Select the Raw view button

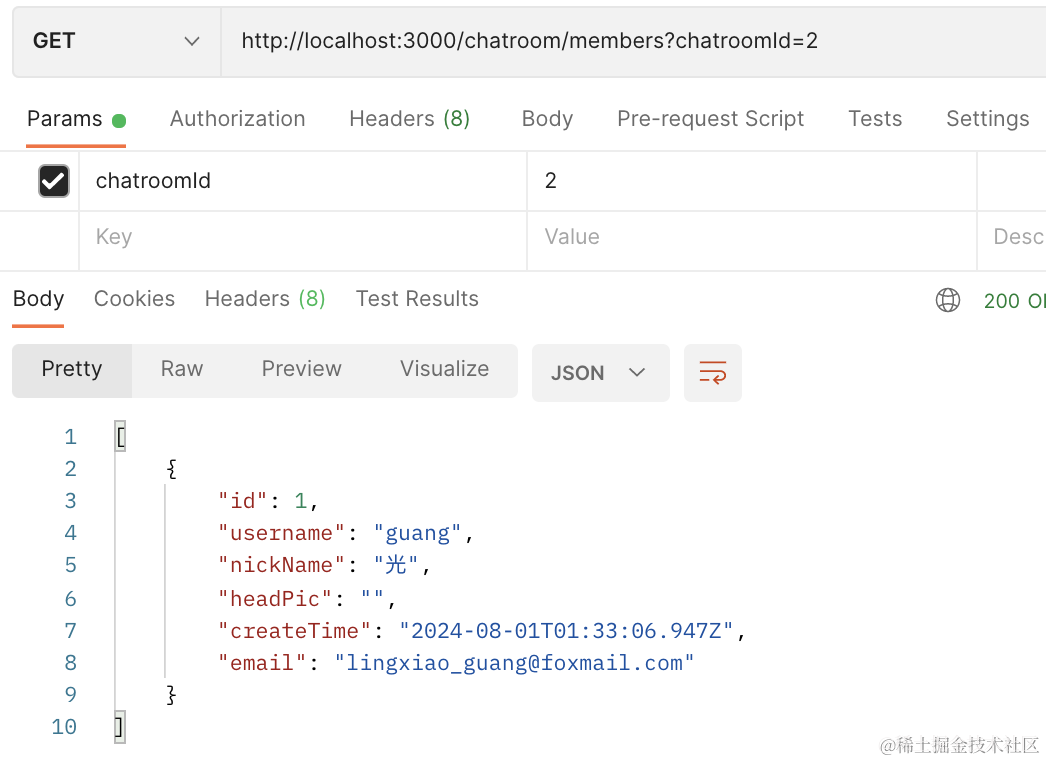[182, 369]
